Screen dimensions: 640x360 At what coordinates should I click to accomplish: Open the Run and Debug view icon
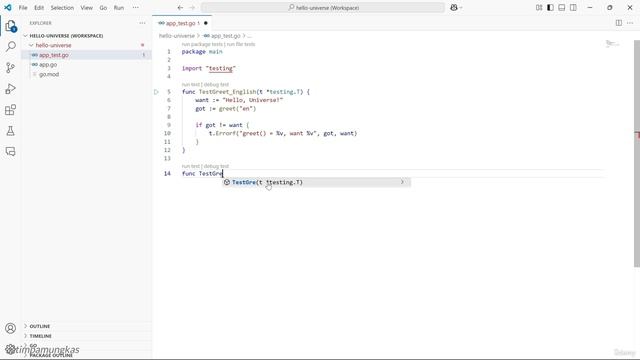click(11, 89)
